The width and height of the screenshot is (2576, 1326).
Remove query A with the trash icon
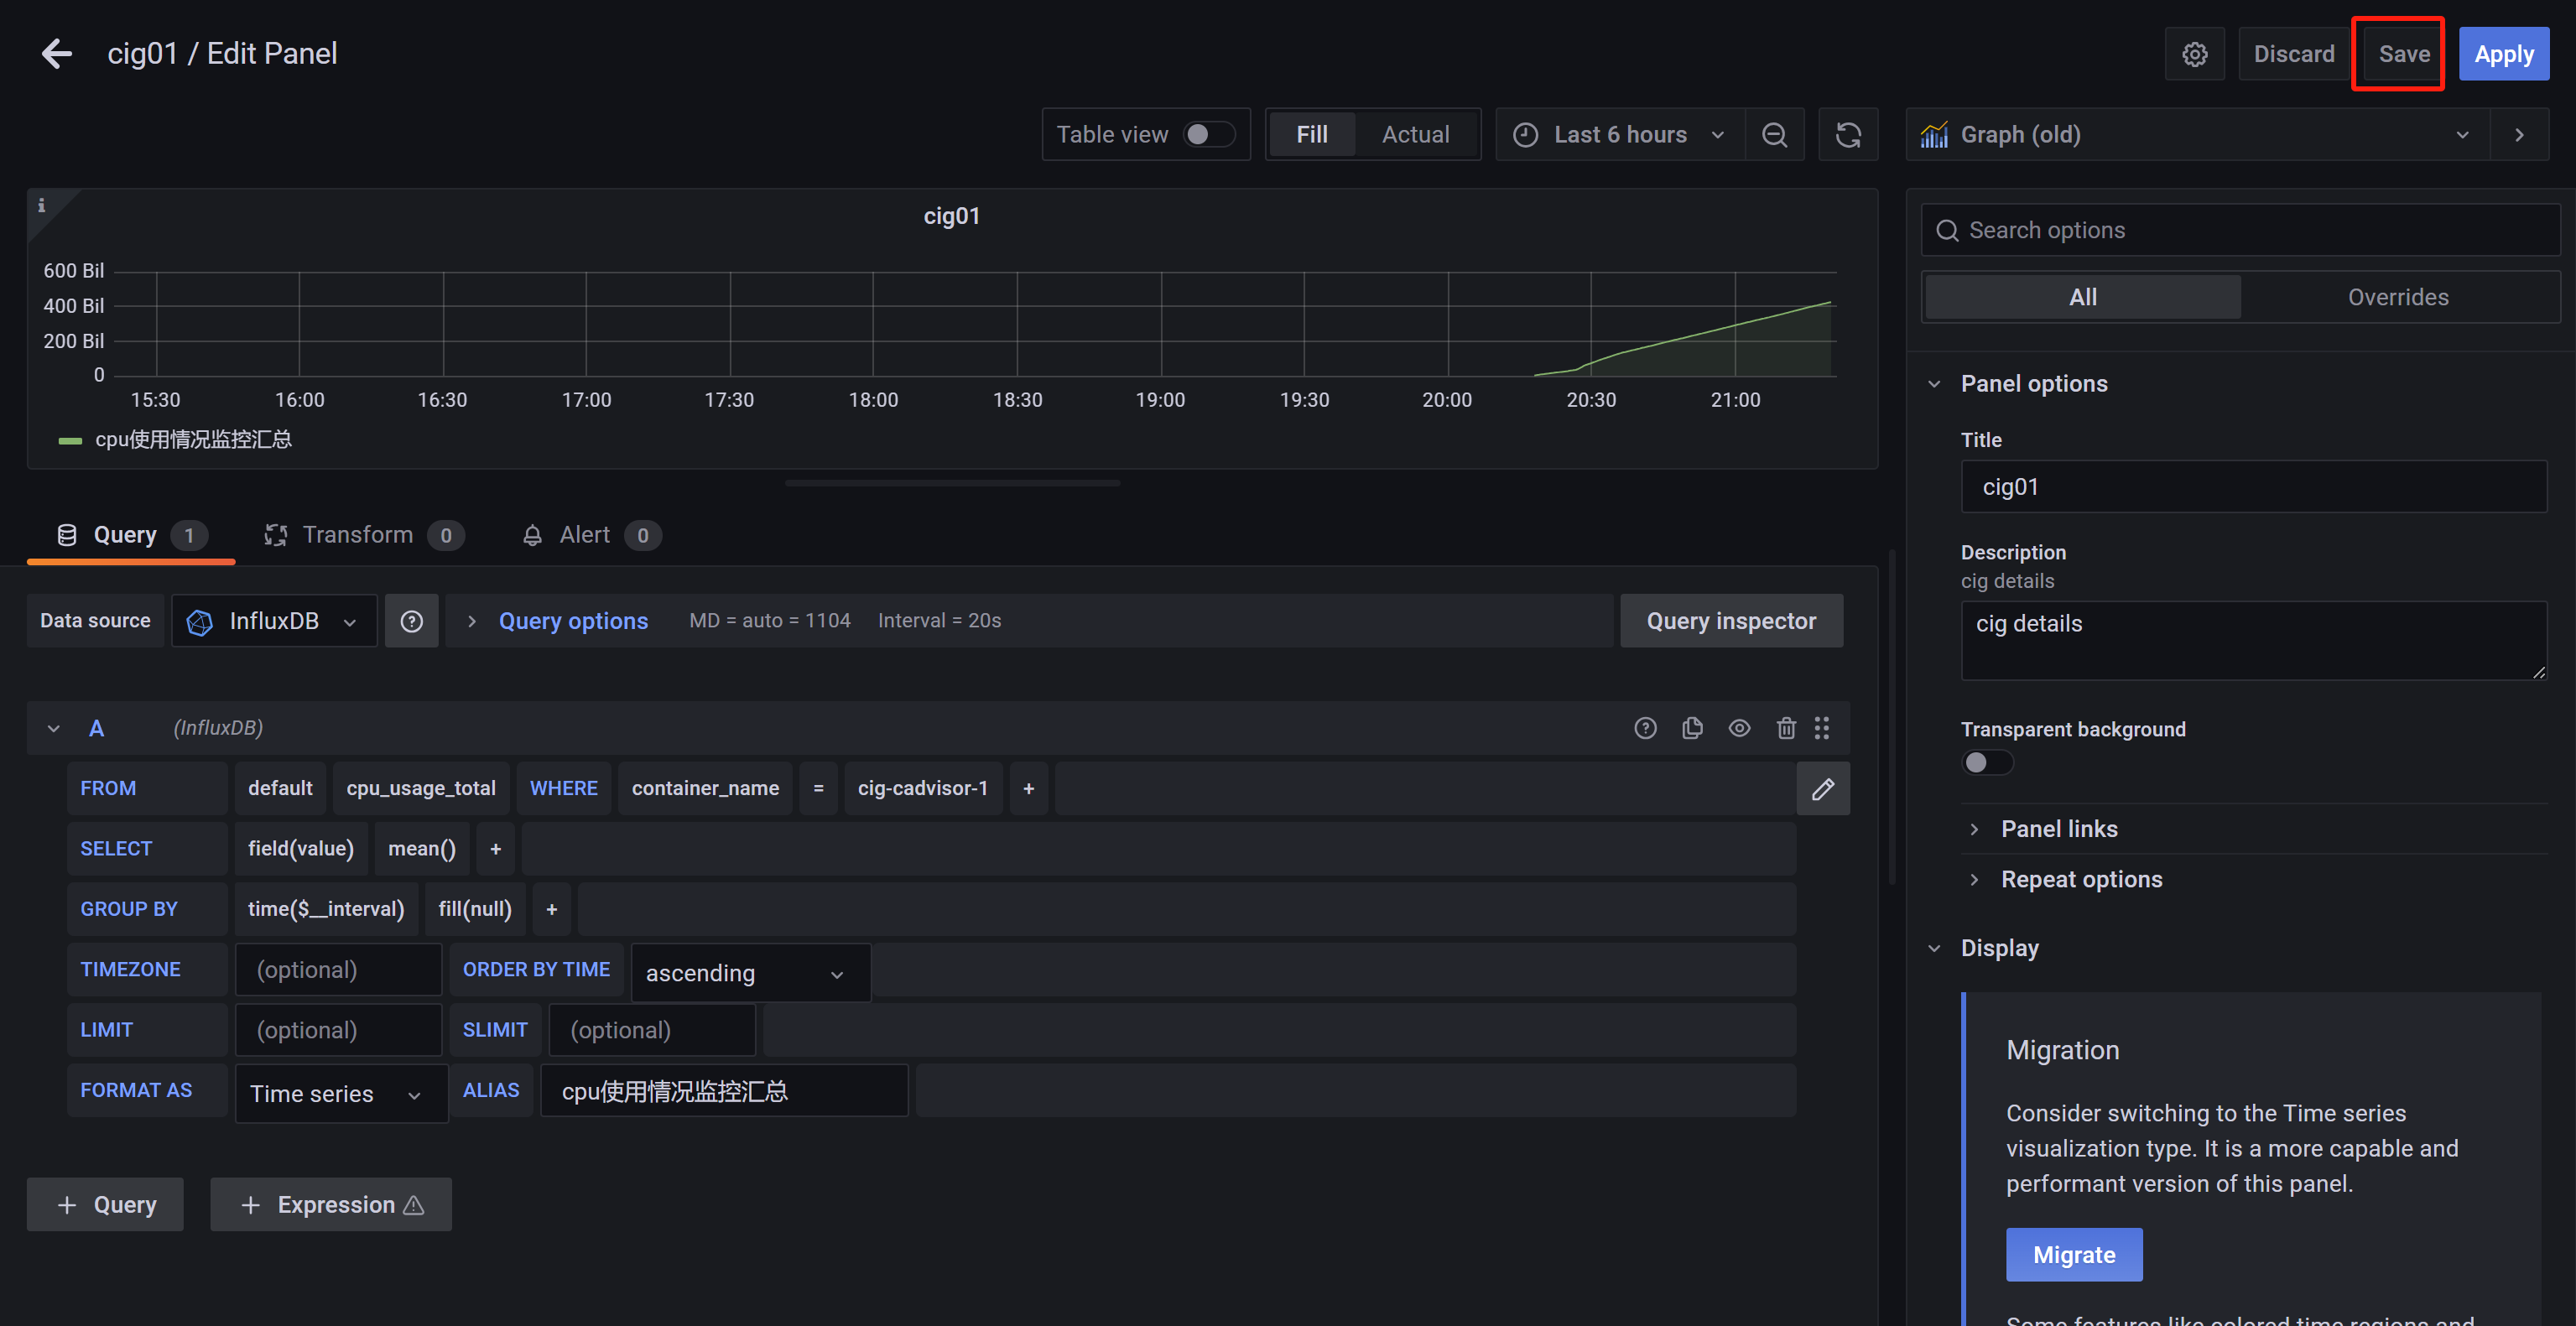[1786, 728]
